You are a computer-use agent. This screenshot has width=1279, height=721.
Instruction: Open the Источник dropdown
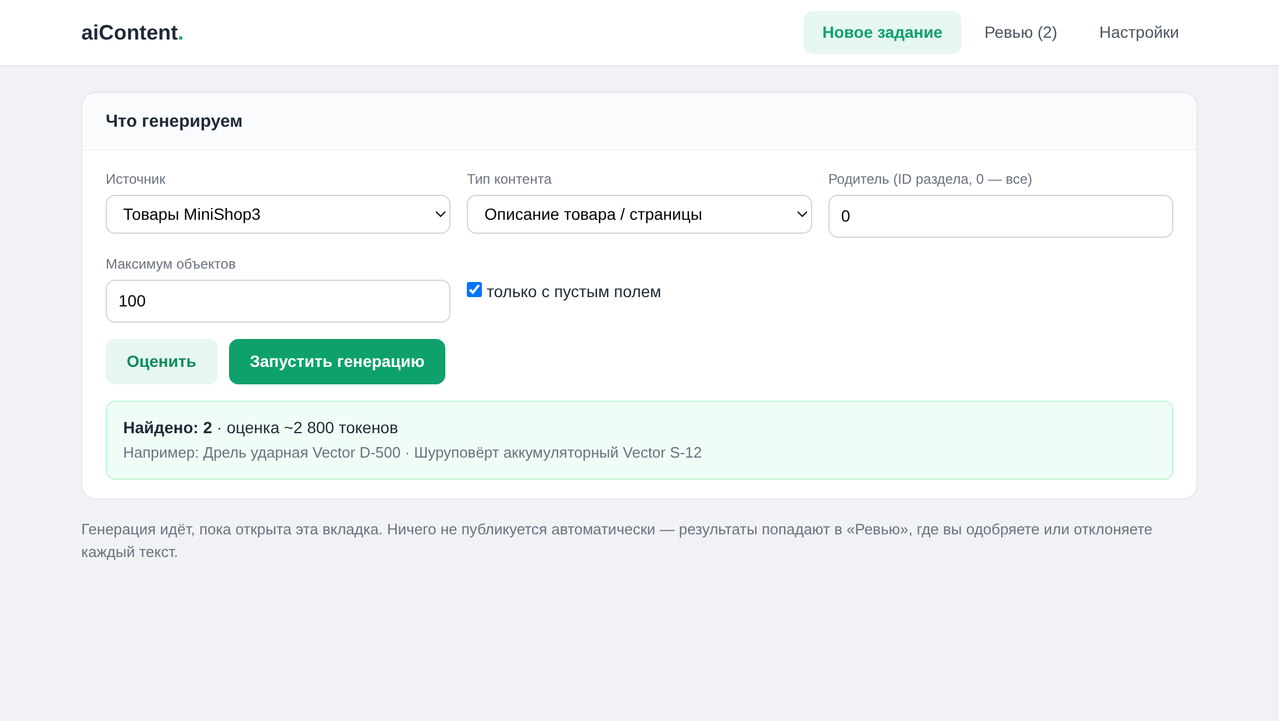click(x=278, y=214)
